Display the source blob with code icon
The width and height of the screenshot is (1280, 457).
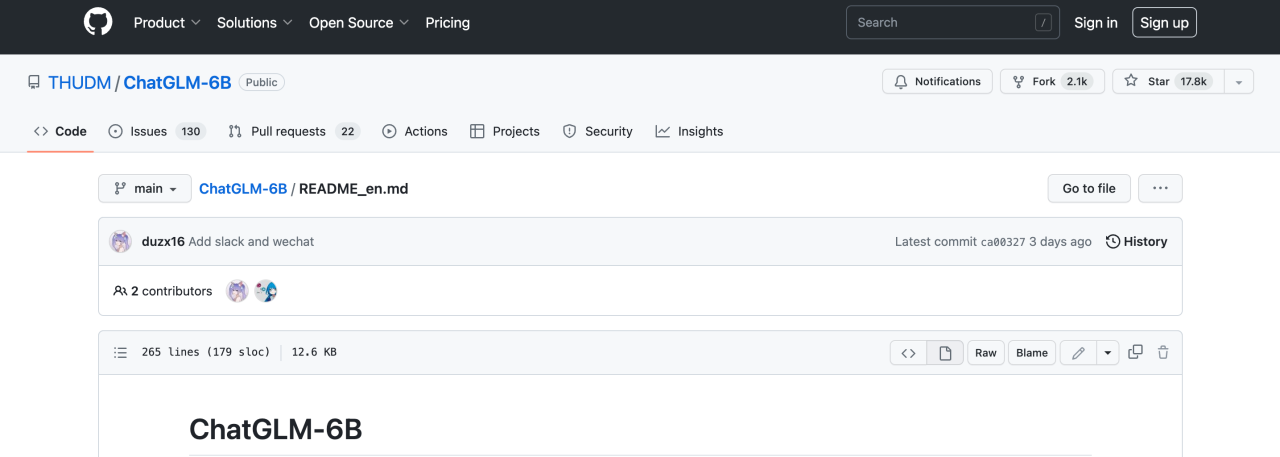(908, 353)
